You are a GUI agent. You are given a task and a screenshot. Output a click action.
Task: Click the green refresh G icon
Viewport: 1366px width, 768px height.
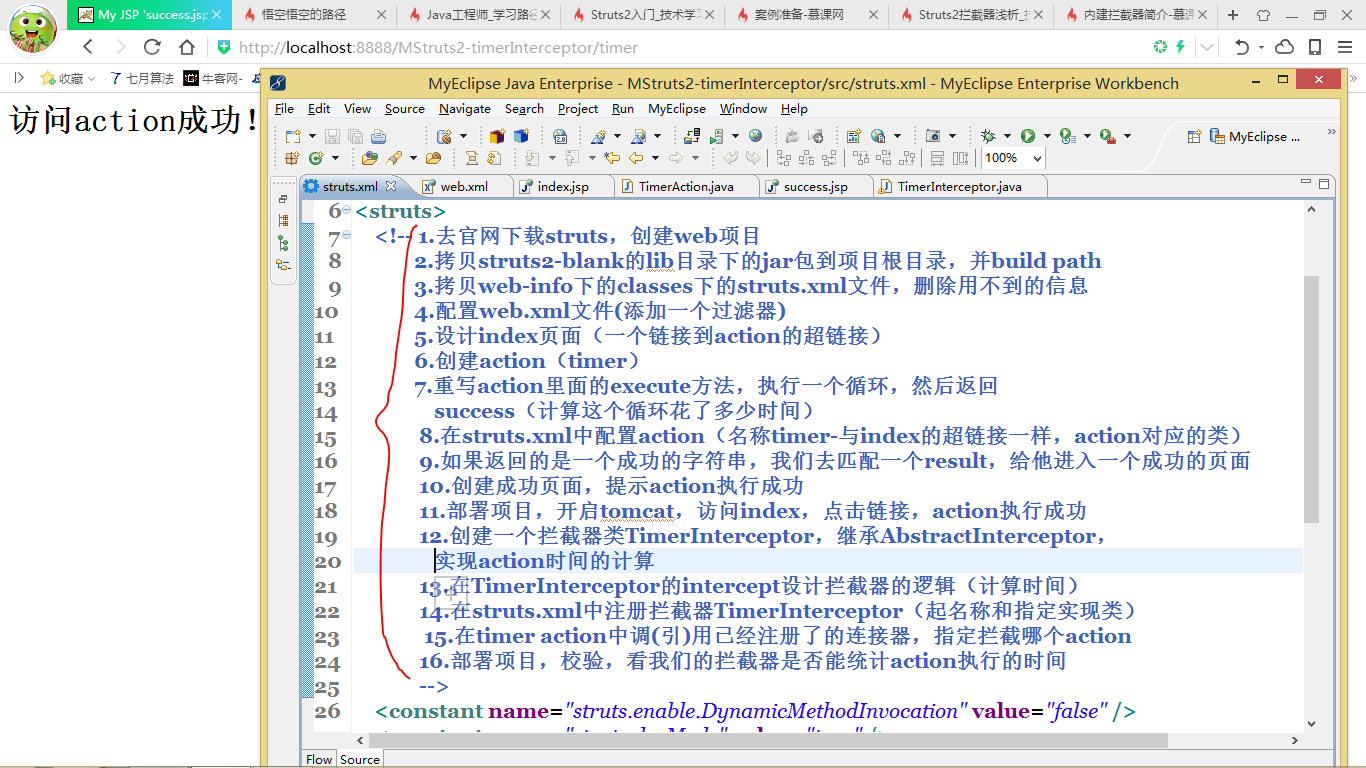coord(316,158)
